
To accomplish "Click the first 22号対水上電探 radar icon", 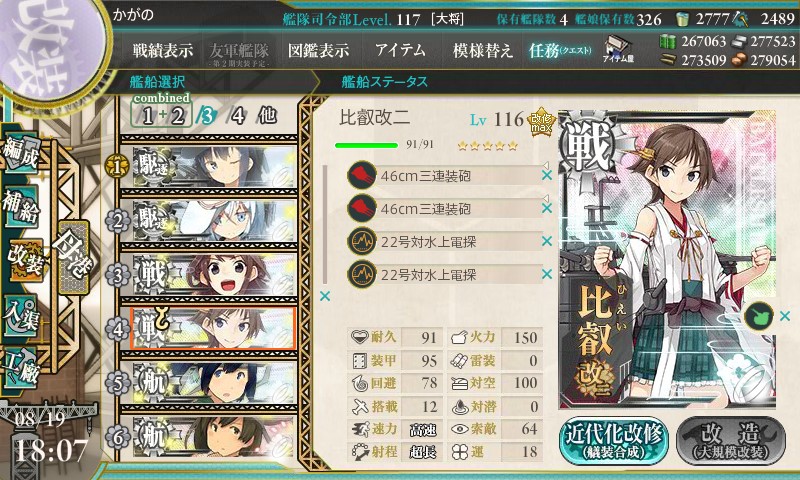I will click(362, 241).
